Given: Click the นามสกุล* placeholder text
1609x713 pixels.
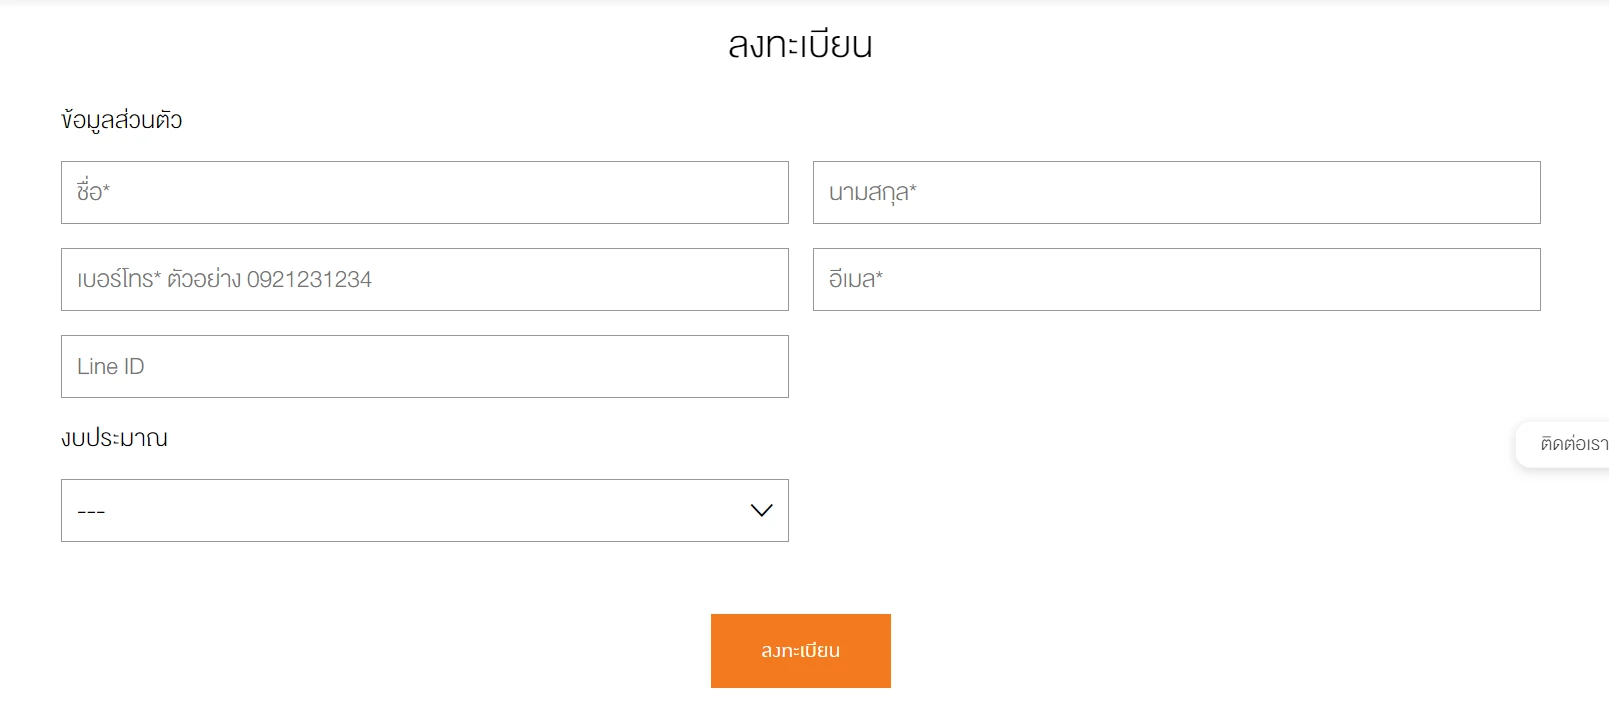Looking at the screenshot, I should pos(872,192).
